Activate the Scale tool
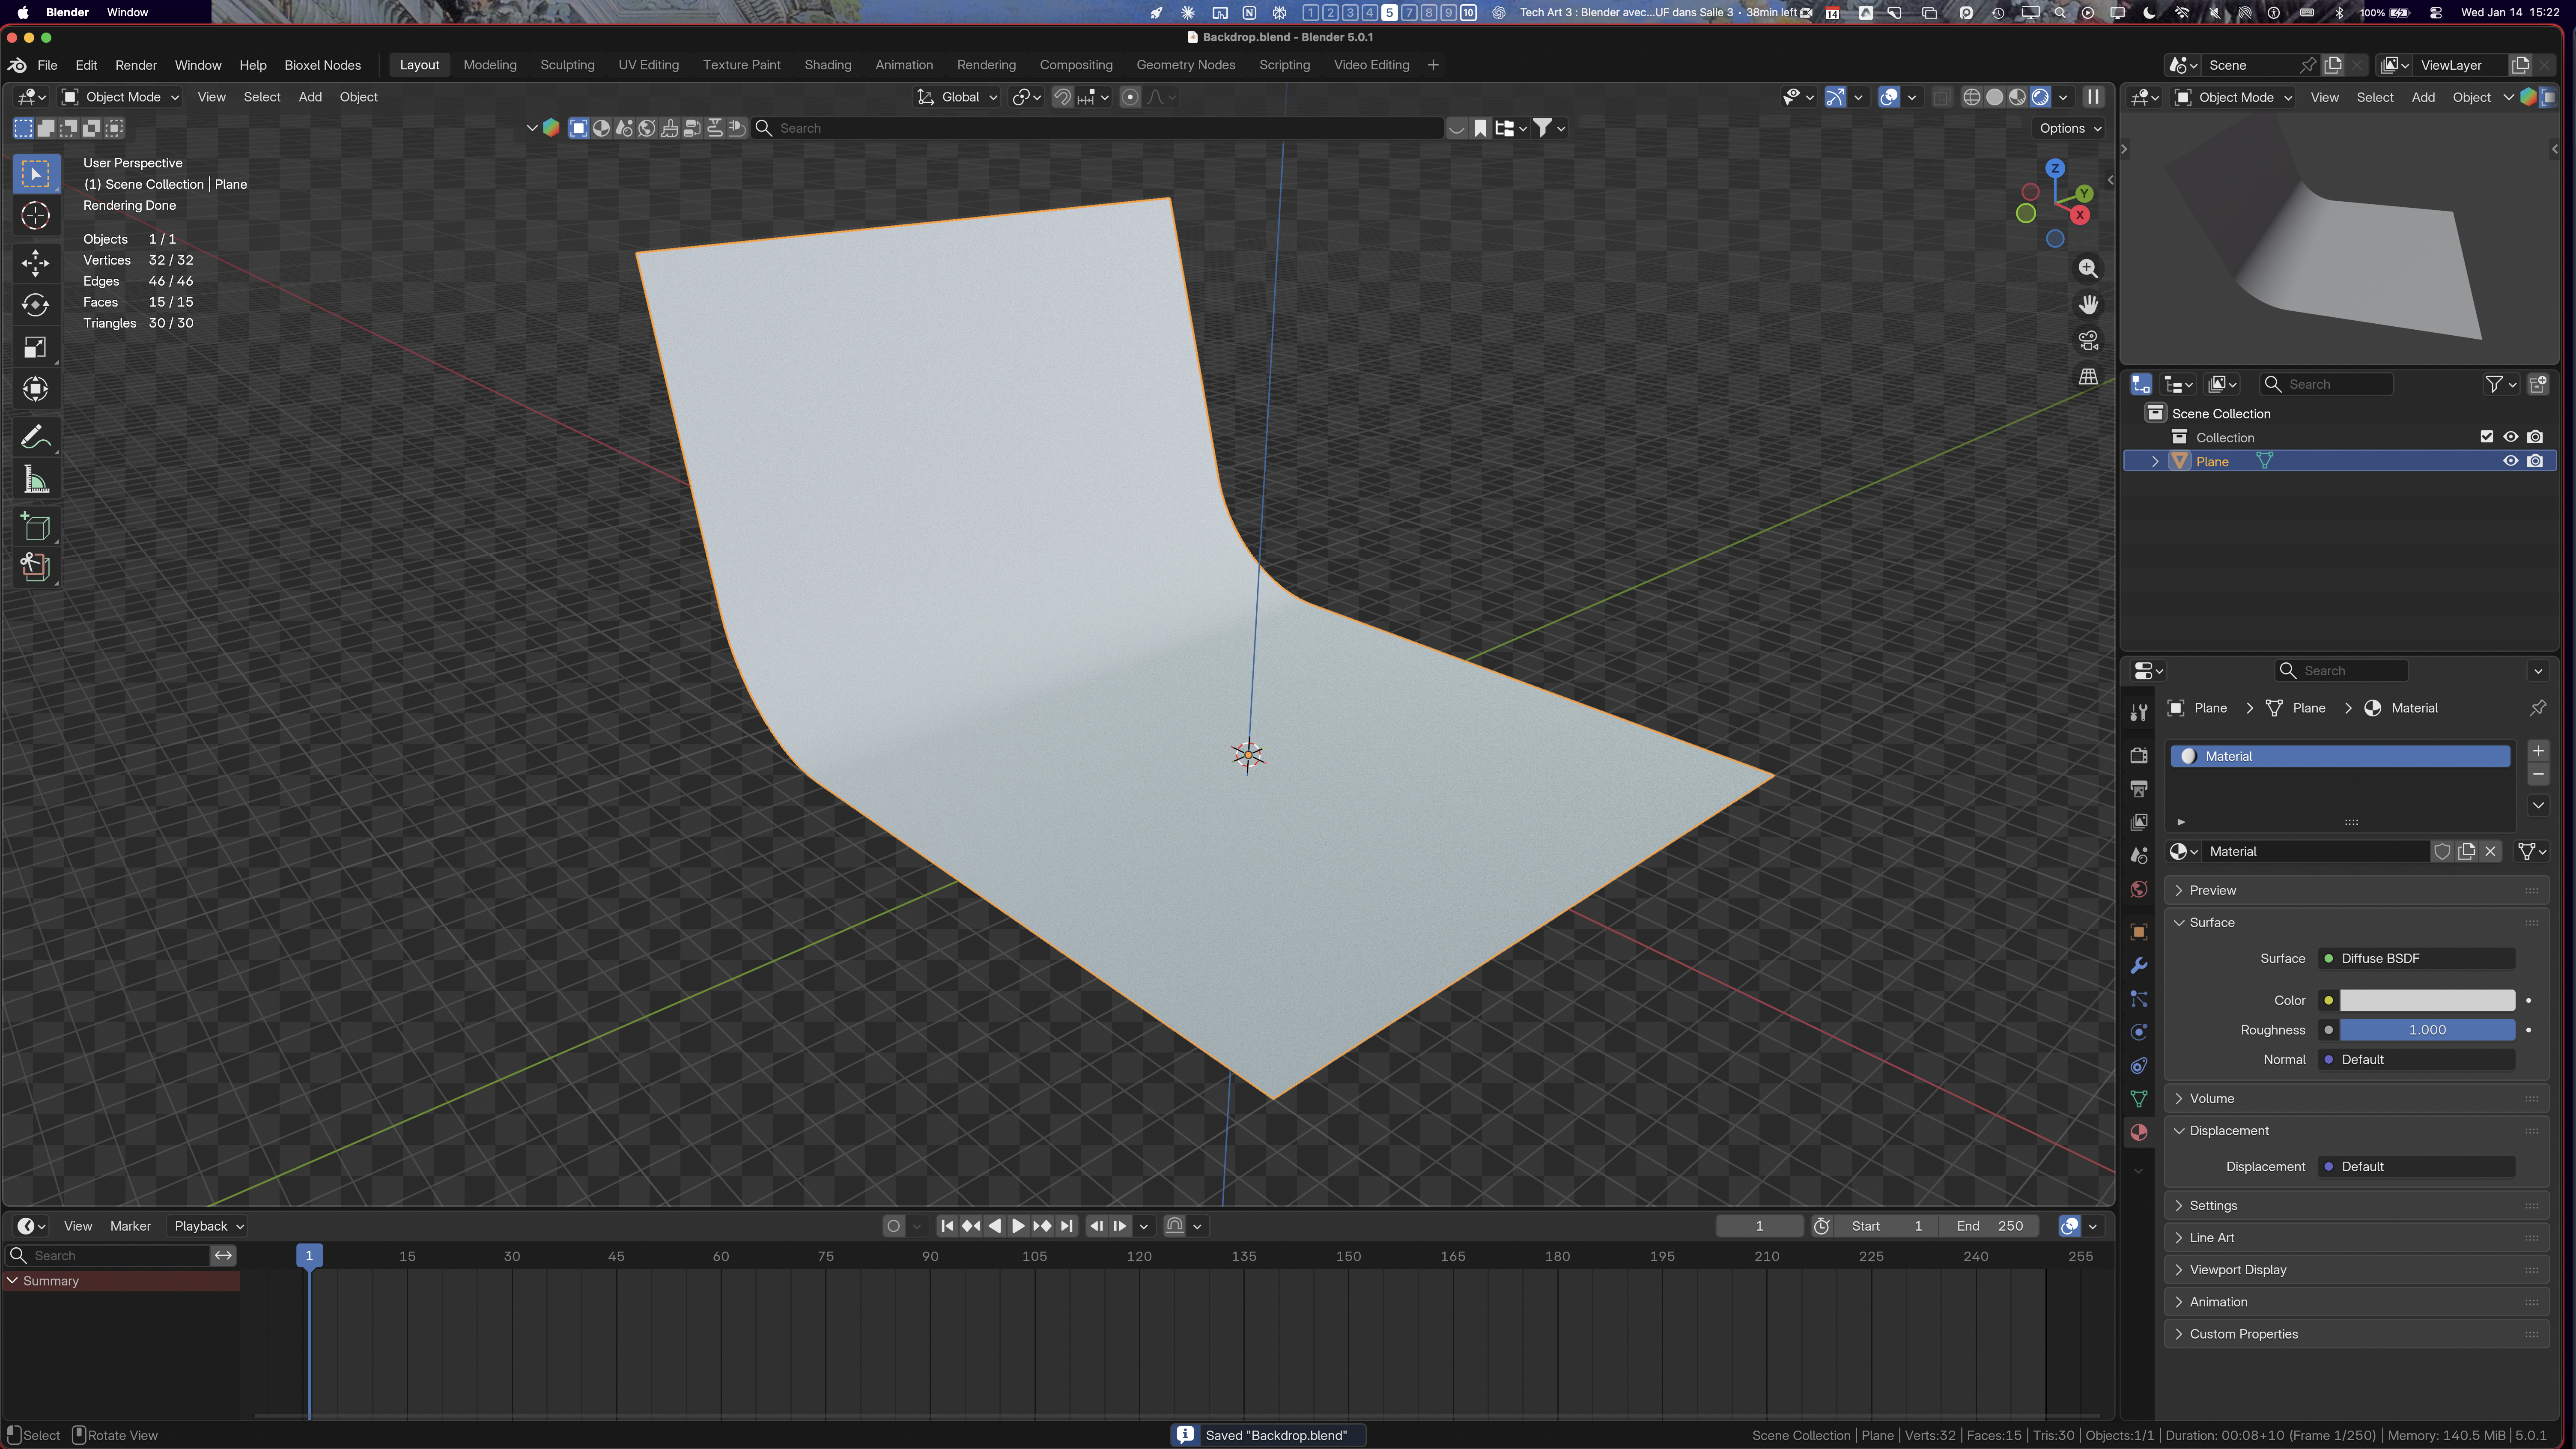2576x1449 pixels. (x=36, y=347)
